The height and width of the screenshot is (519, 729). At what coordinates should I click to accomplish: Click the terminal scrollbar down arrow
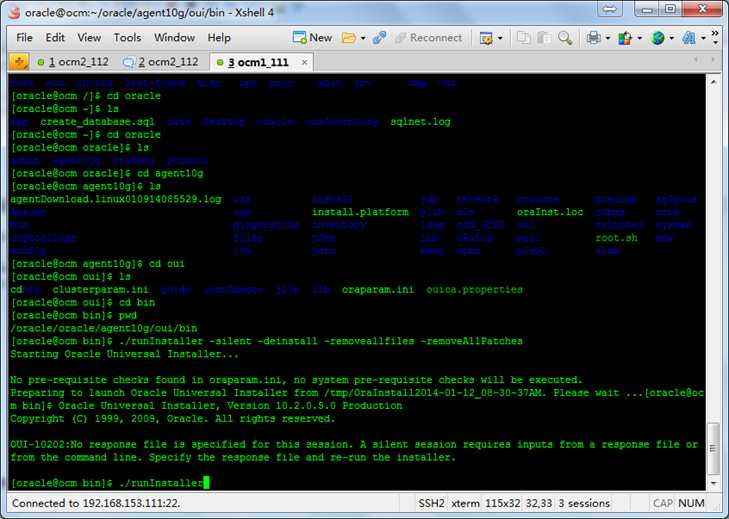(x=713, y=483)
